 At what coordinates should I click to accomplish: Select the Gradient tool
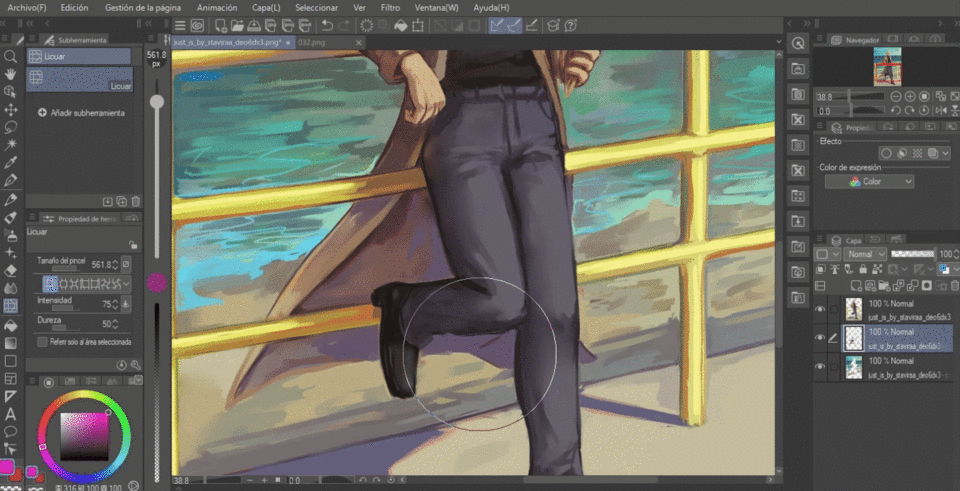[x=10, y=342]
